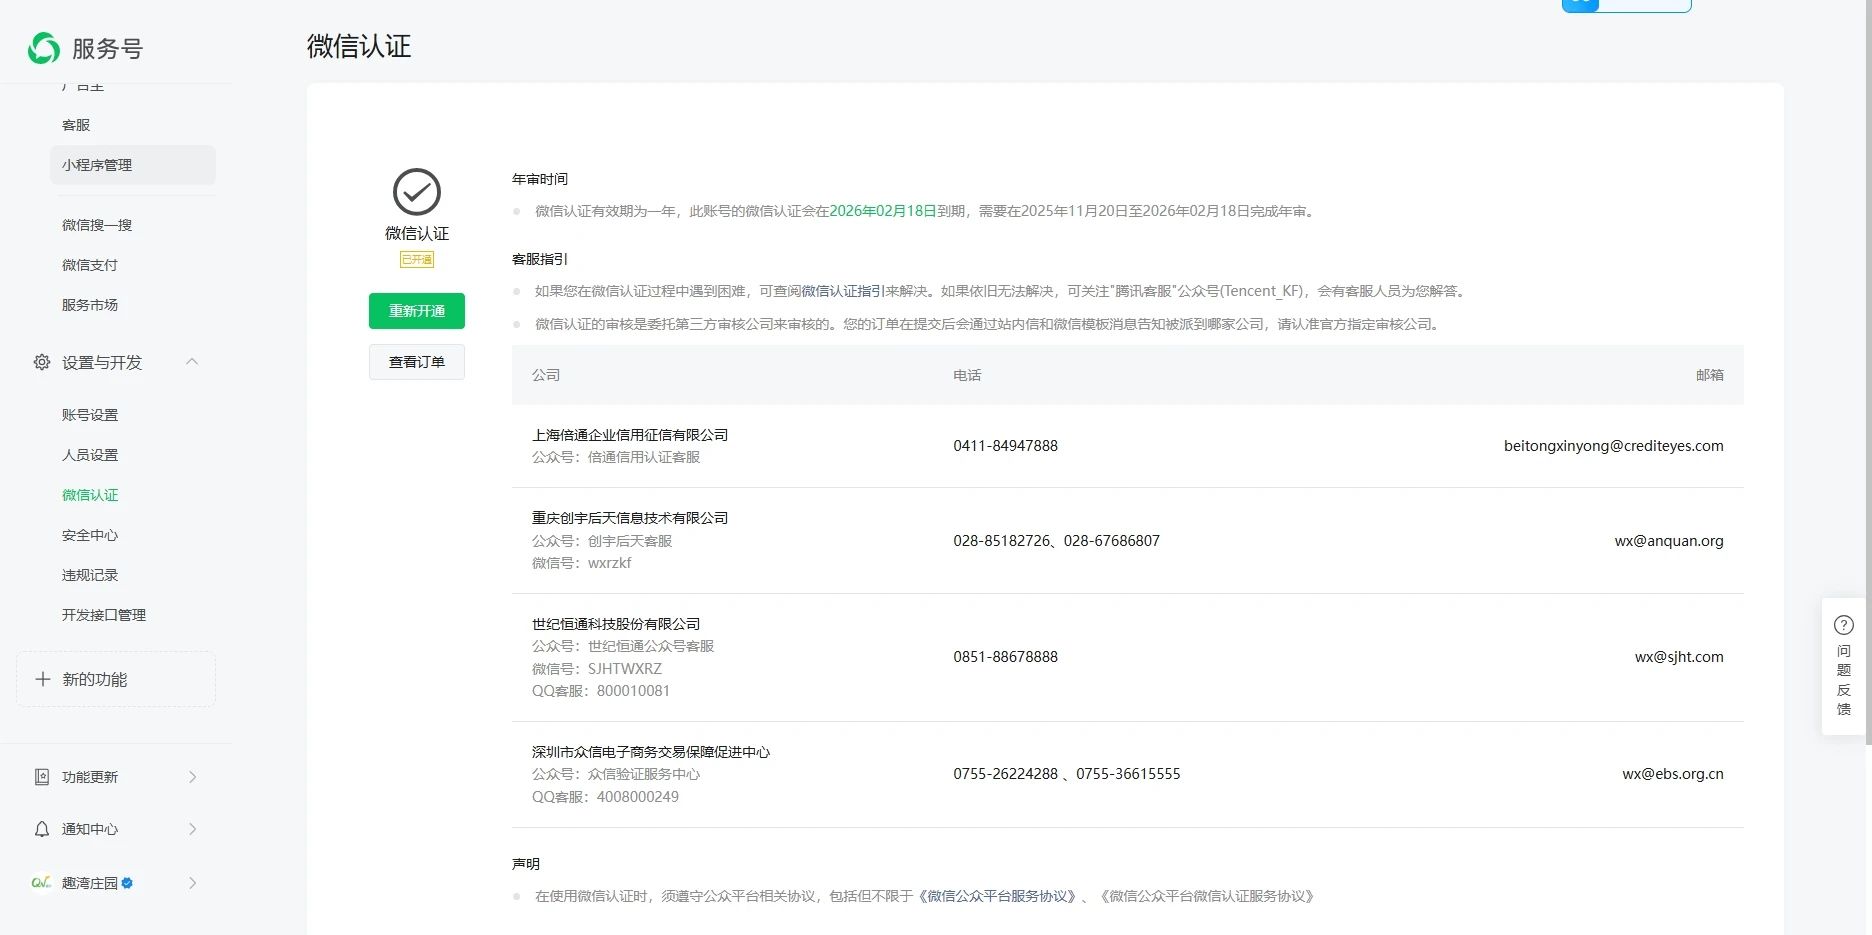Click the 电话 column header
The width and height of the screenshot is (1872, 935).
click(967, 375)
